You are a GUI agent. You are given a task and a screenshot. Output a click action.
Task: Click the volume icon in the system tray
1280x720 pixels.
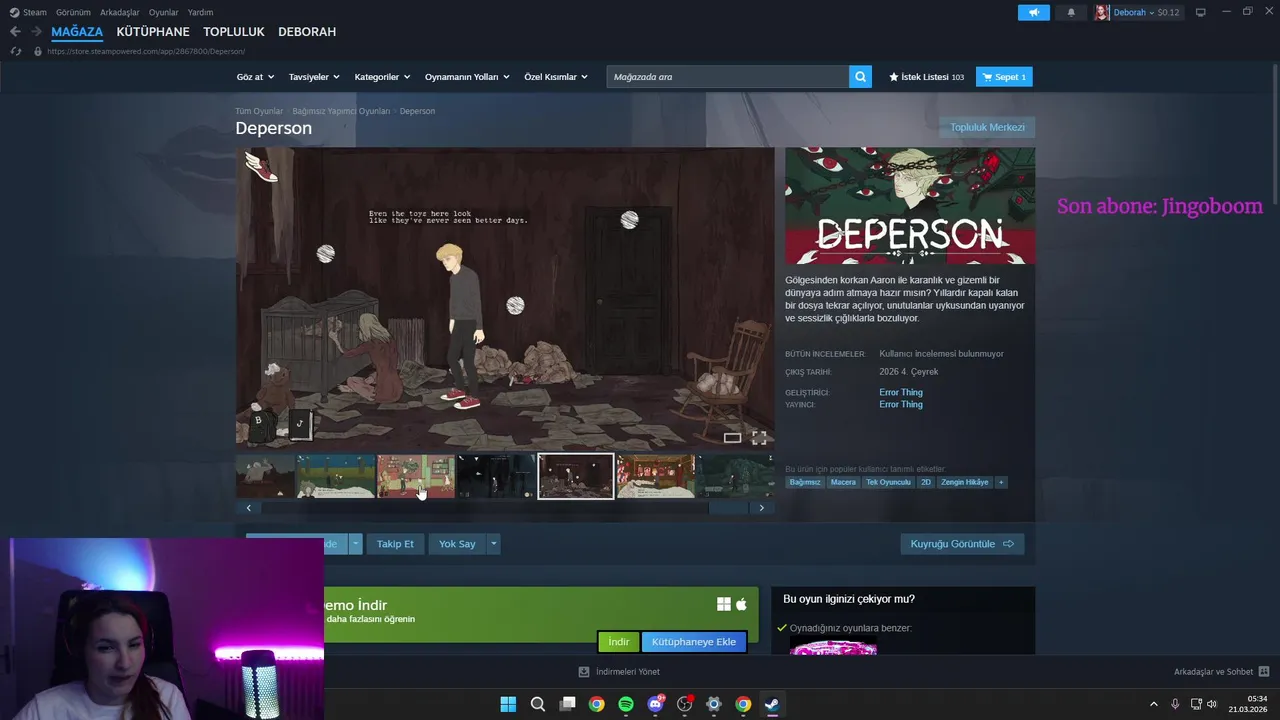click(x=1212, y=704)
